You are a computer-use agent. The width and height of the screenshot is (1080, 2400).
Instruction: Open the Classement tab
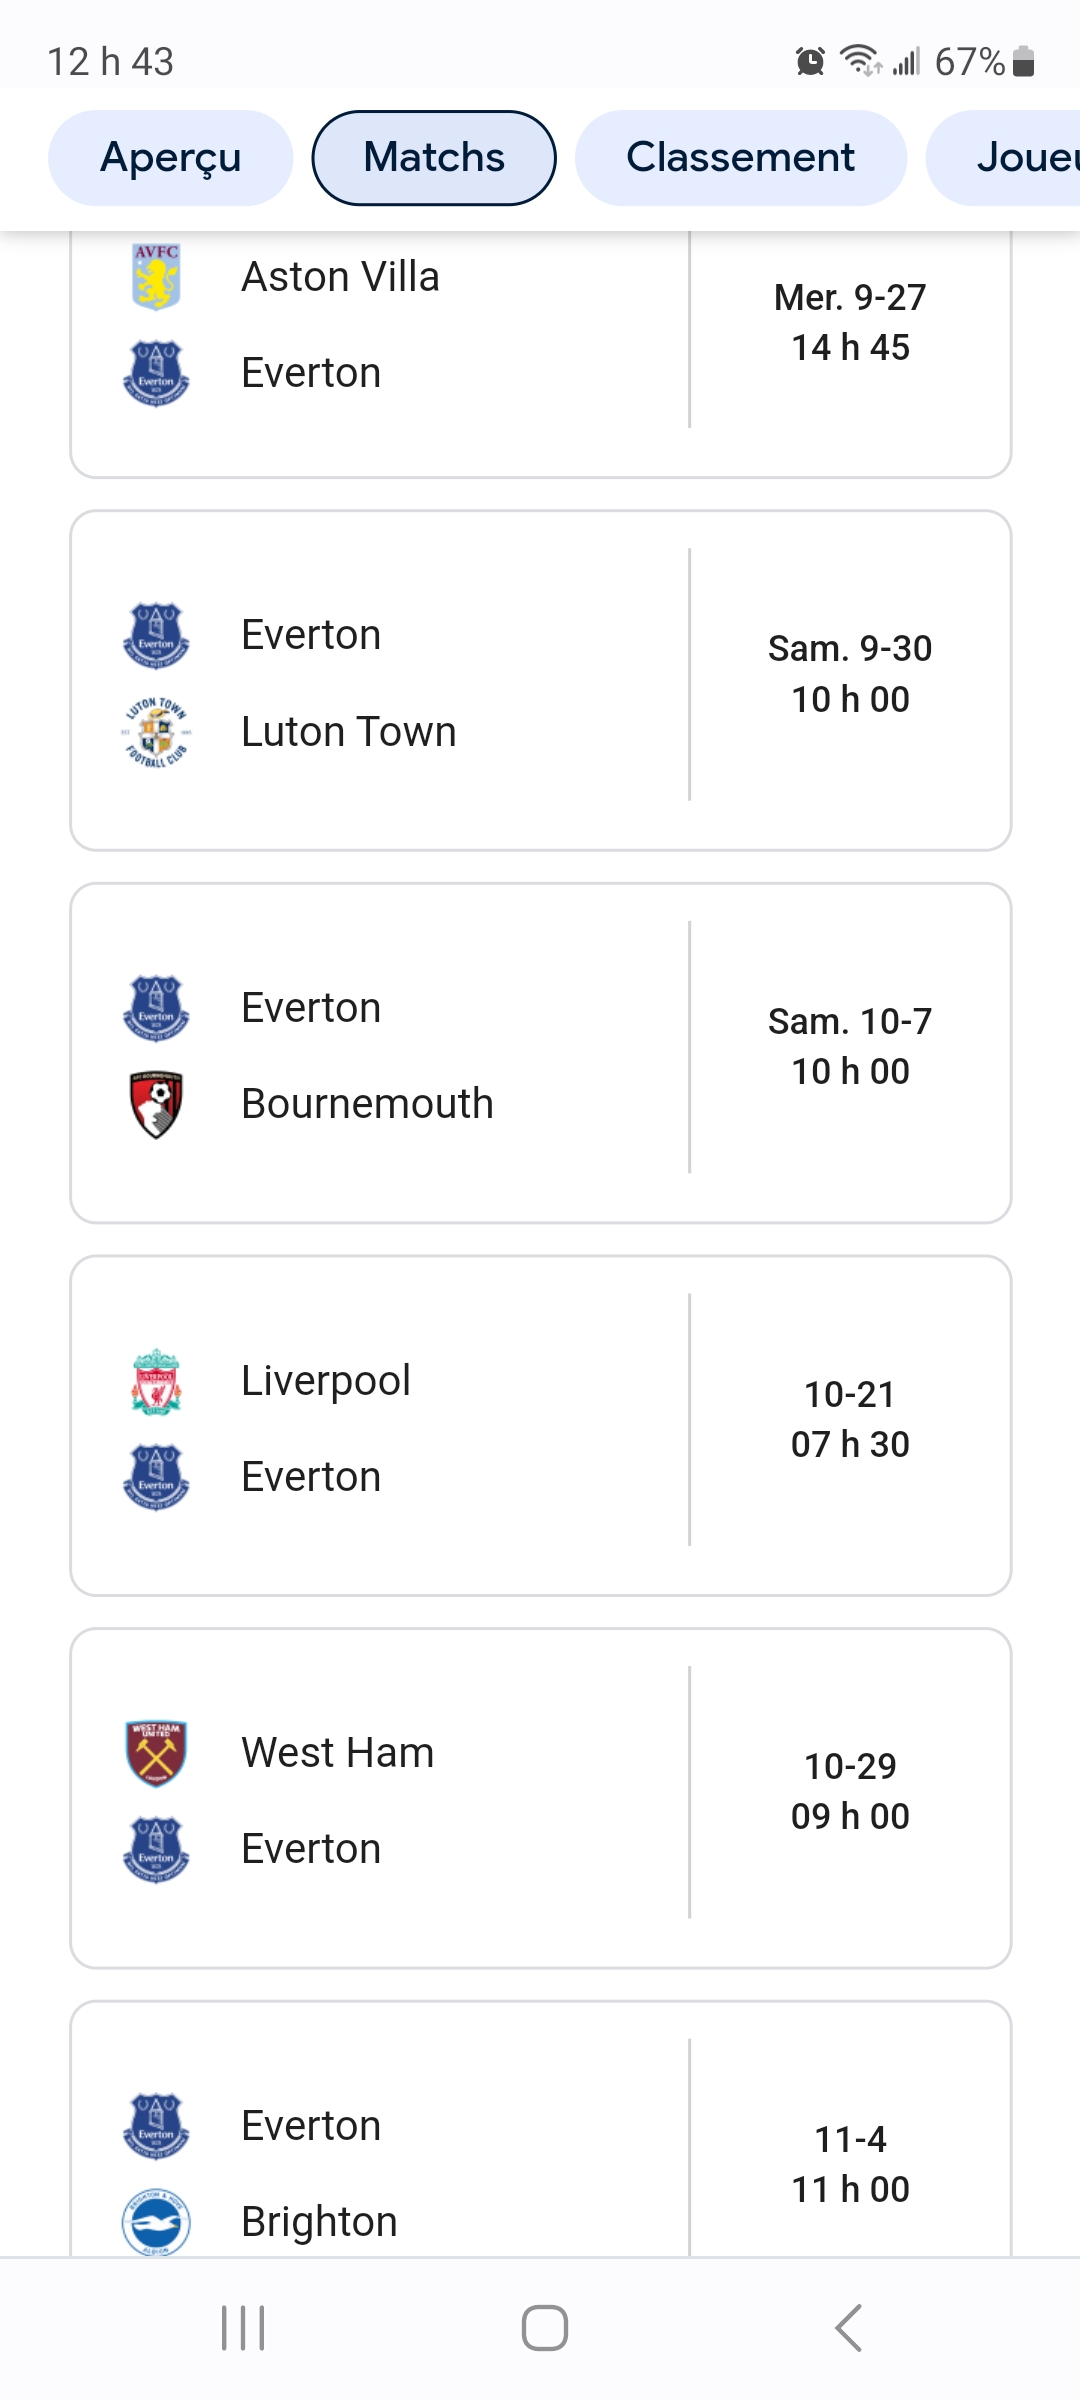click(741, 158)
